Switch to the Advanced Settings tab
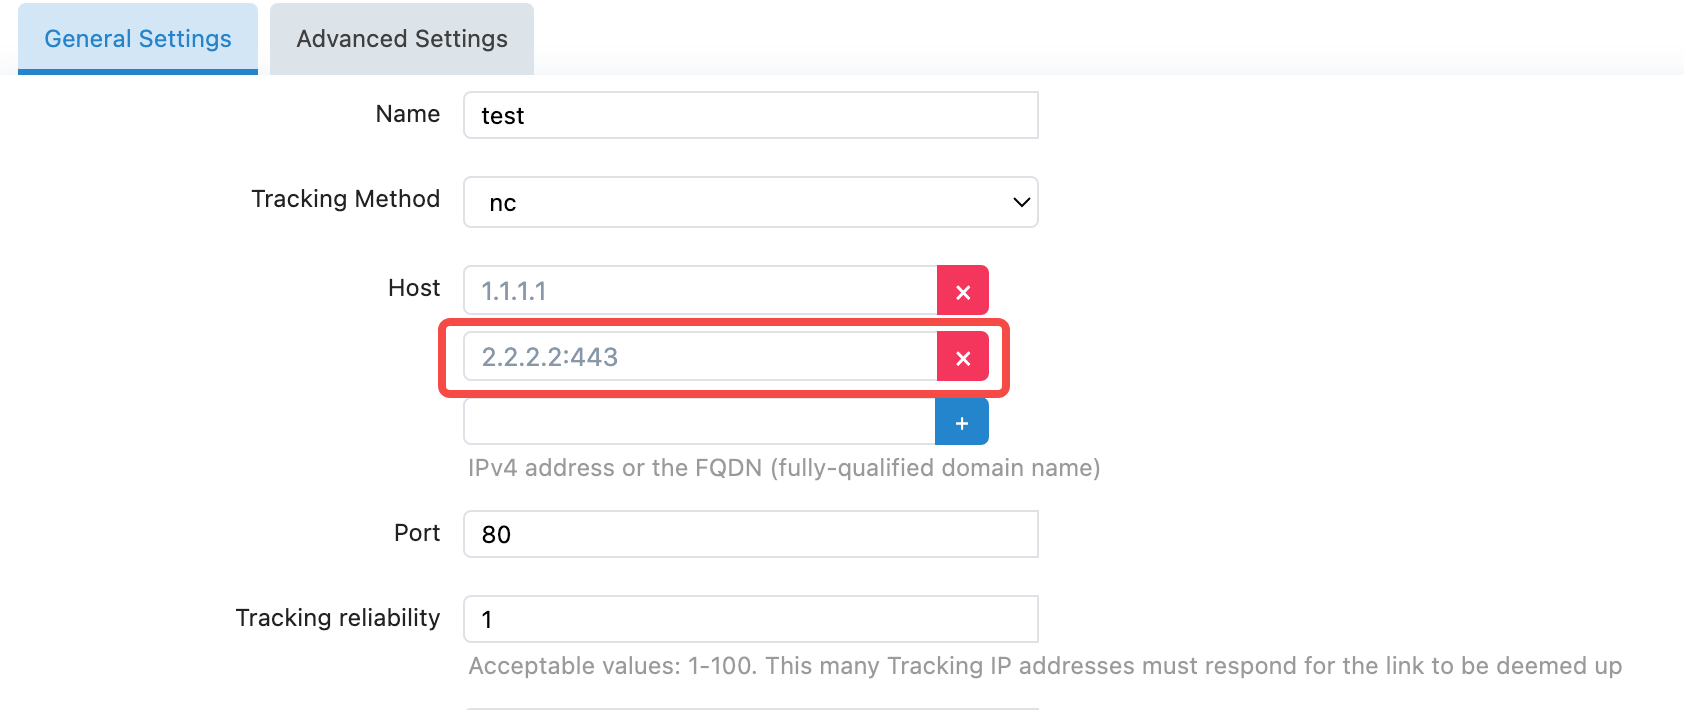This screenshot has width=1684, height=710. pos(402,39)
